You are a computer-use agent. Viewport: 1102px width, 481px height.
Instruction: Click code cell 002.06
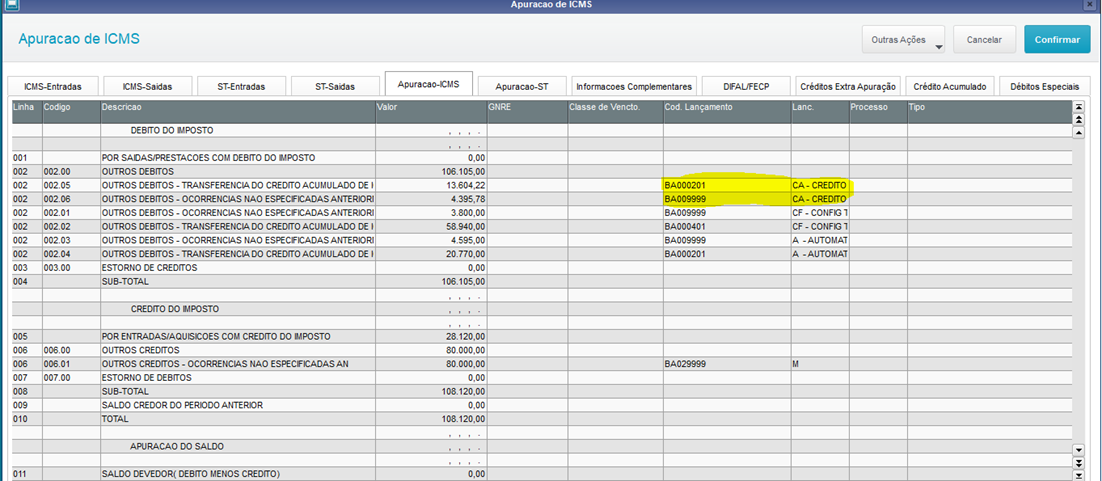(71, 198)
